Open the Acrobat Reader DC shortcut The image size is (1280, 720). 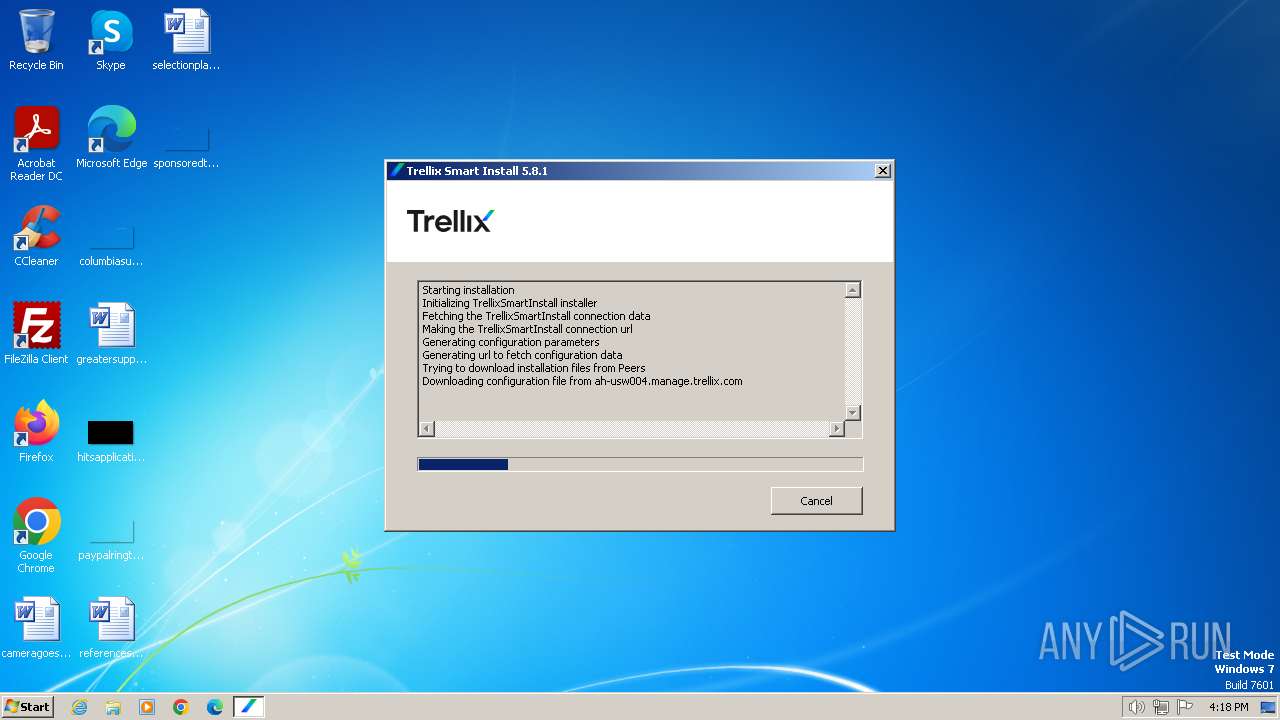[36, 144]
